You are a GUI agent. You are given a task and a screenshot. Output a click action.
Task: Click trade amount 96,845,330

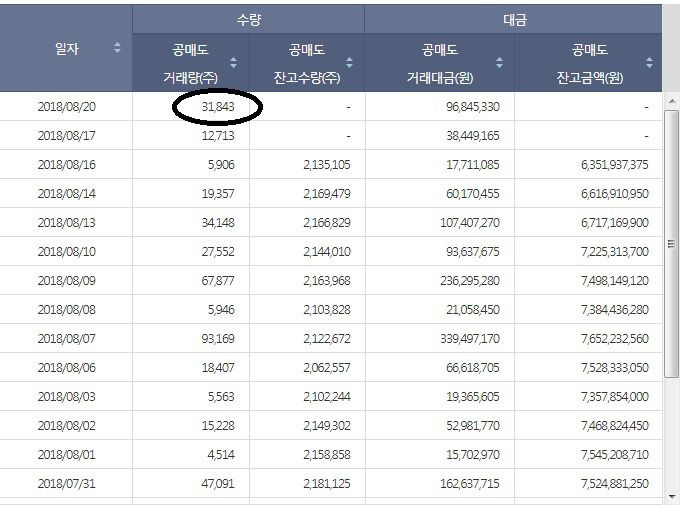pyautogui.click(x=473, y=107)
